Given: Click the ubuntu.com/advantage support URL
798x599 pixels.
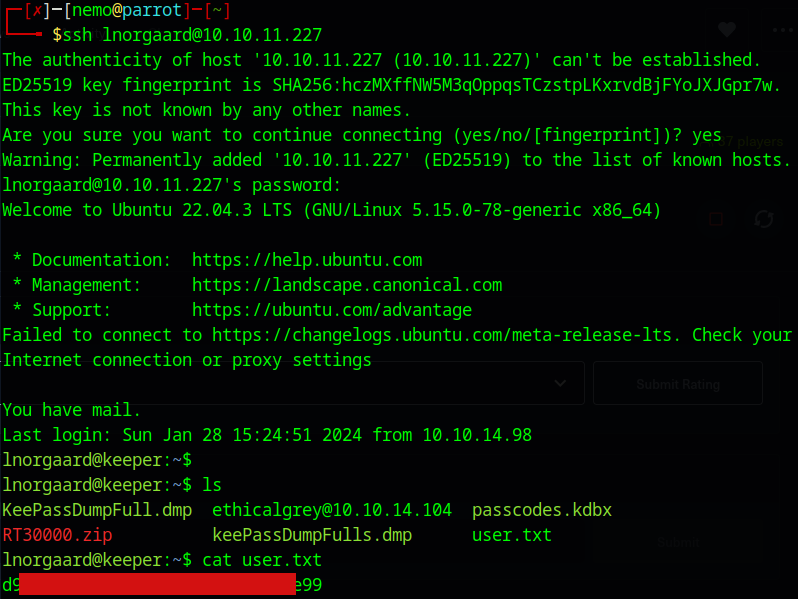Looking at the screenshot, I should point(332,310).
